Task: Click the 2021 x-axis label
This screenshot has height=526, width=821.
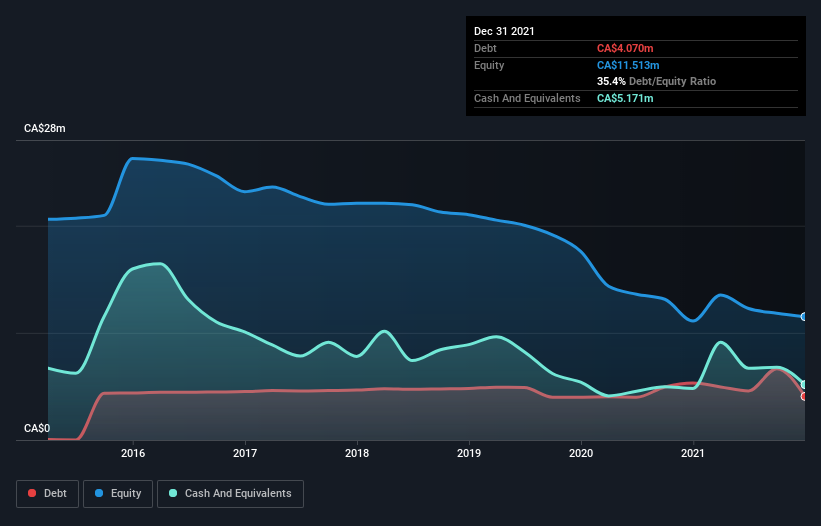Action: click(693, 453)
